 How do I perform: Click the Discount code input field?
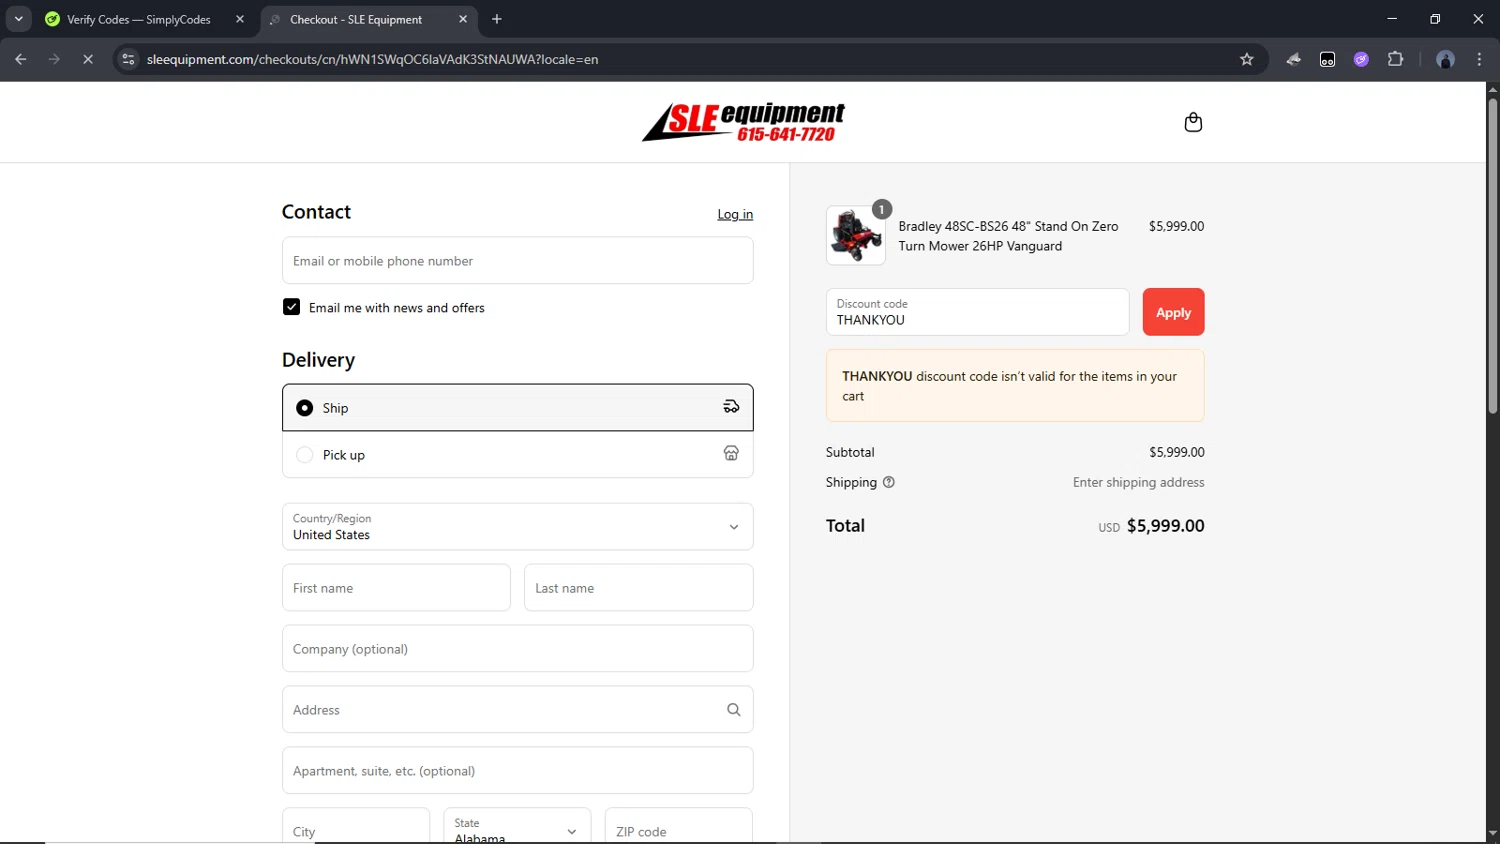(977, 312)
